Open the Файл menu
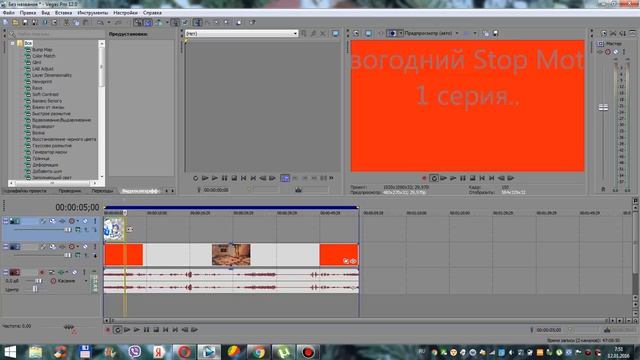 click(9, 13)
